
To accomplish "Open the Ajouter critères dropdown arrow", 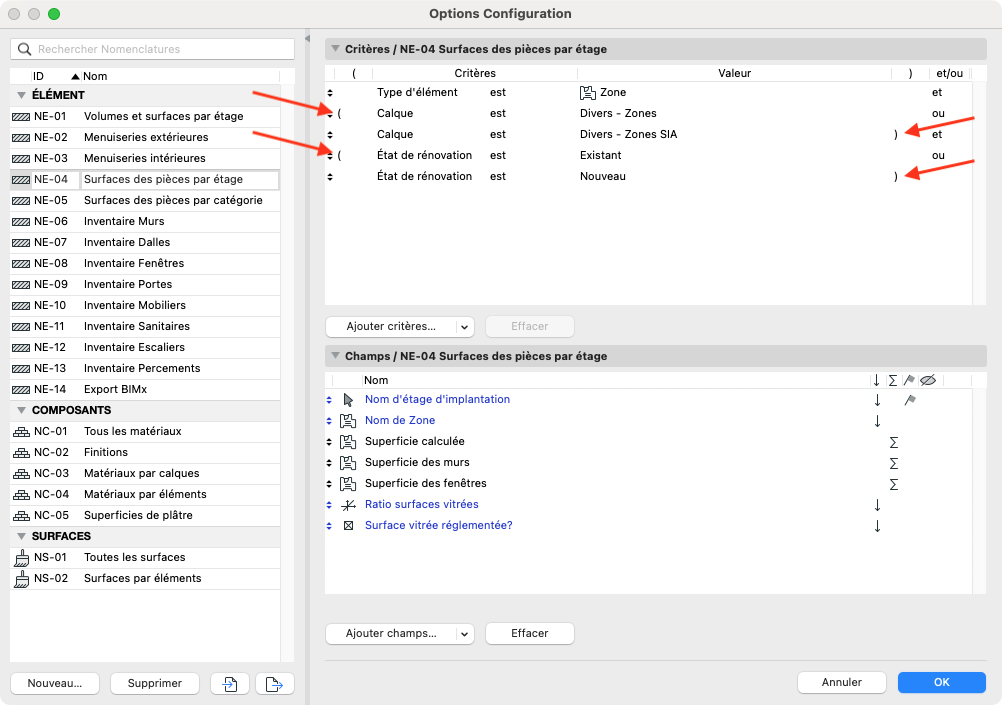I will click(465, 327).
